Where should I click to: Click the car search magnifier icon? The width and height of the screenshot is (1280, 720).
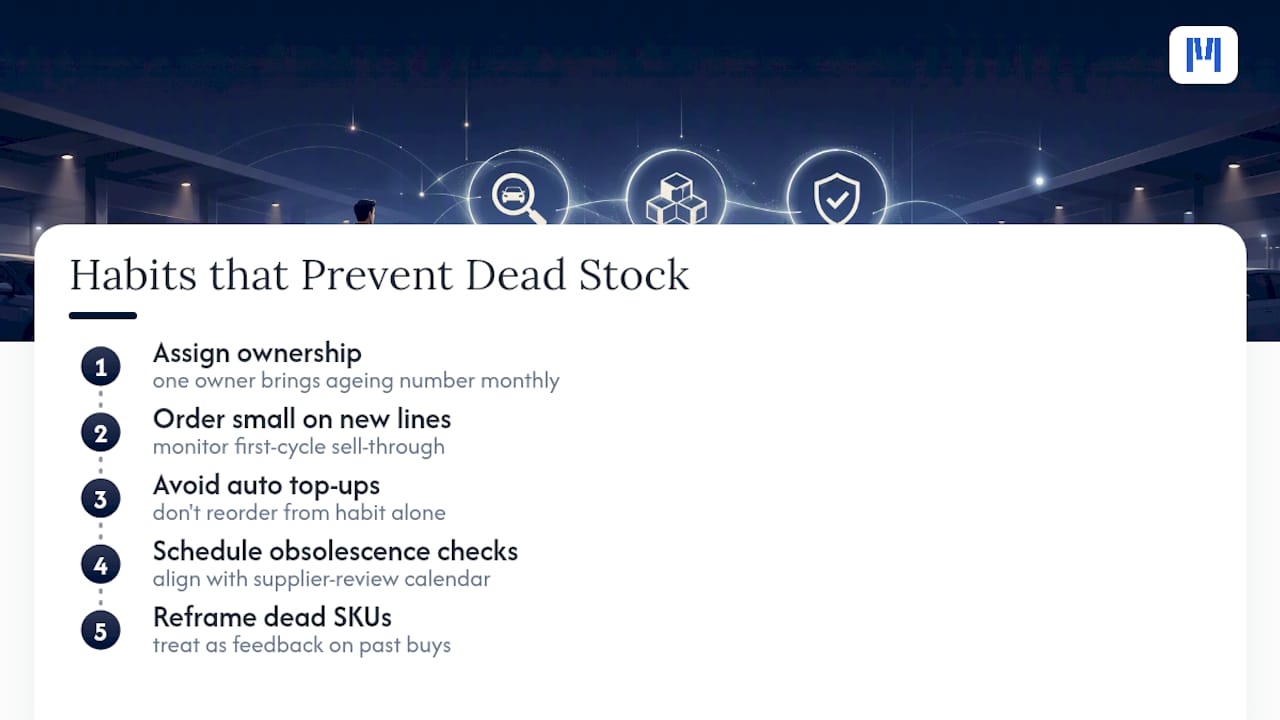517,197
